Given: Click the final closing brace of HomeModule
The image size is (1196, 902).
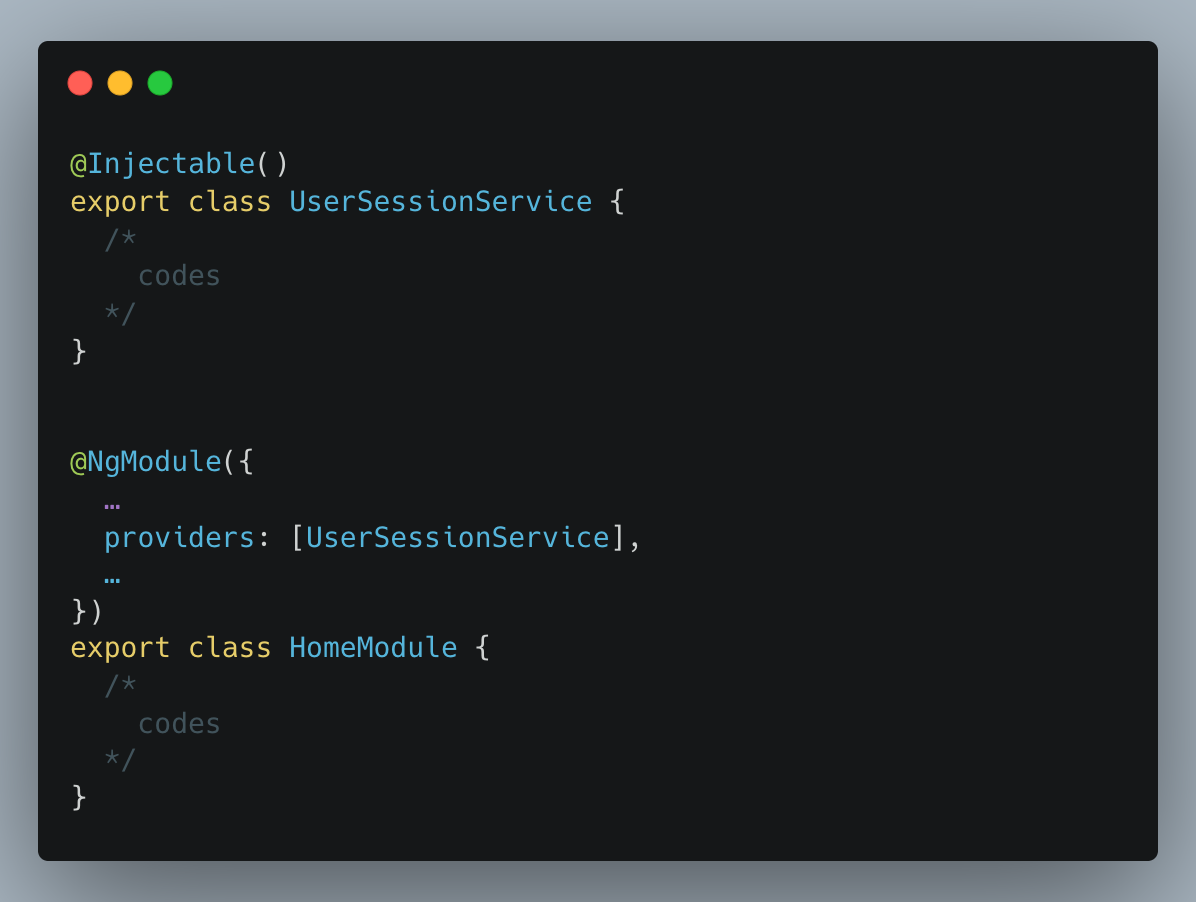Looking at the screenshot, I should (79, 797).
